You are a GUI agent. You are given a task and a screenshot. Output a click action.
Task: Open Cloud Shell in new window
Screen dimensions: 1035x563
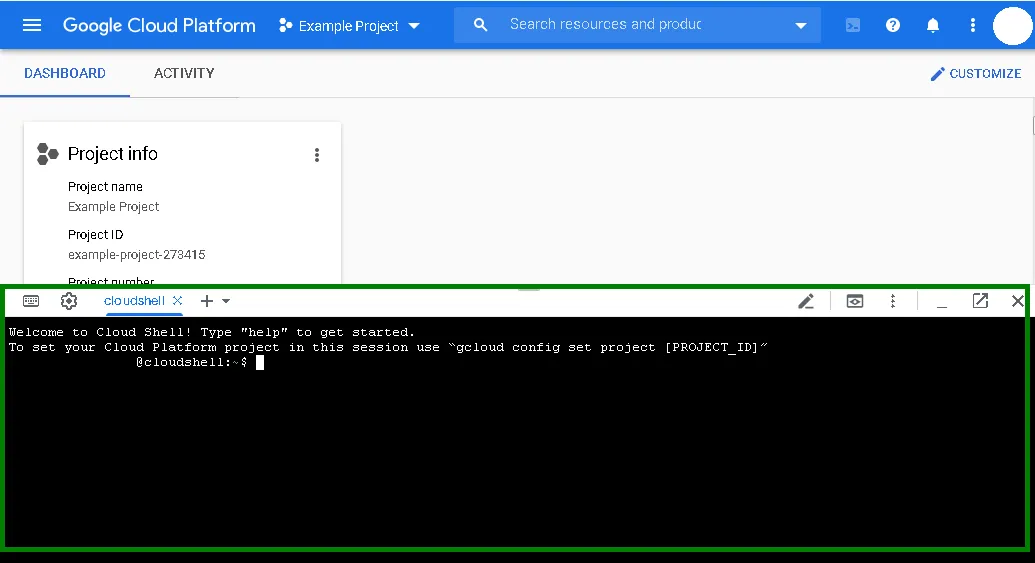(x=980, y=301)
